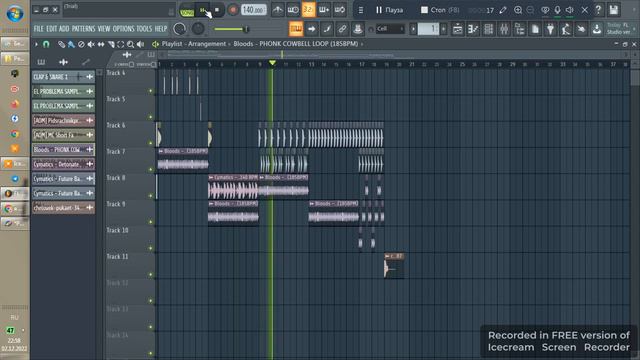Image resolution: width=640 pixels, height=360 pixels.
Task: Open the channel rack view icon
Action: 489,29
